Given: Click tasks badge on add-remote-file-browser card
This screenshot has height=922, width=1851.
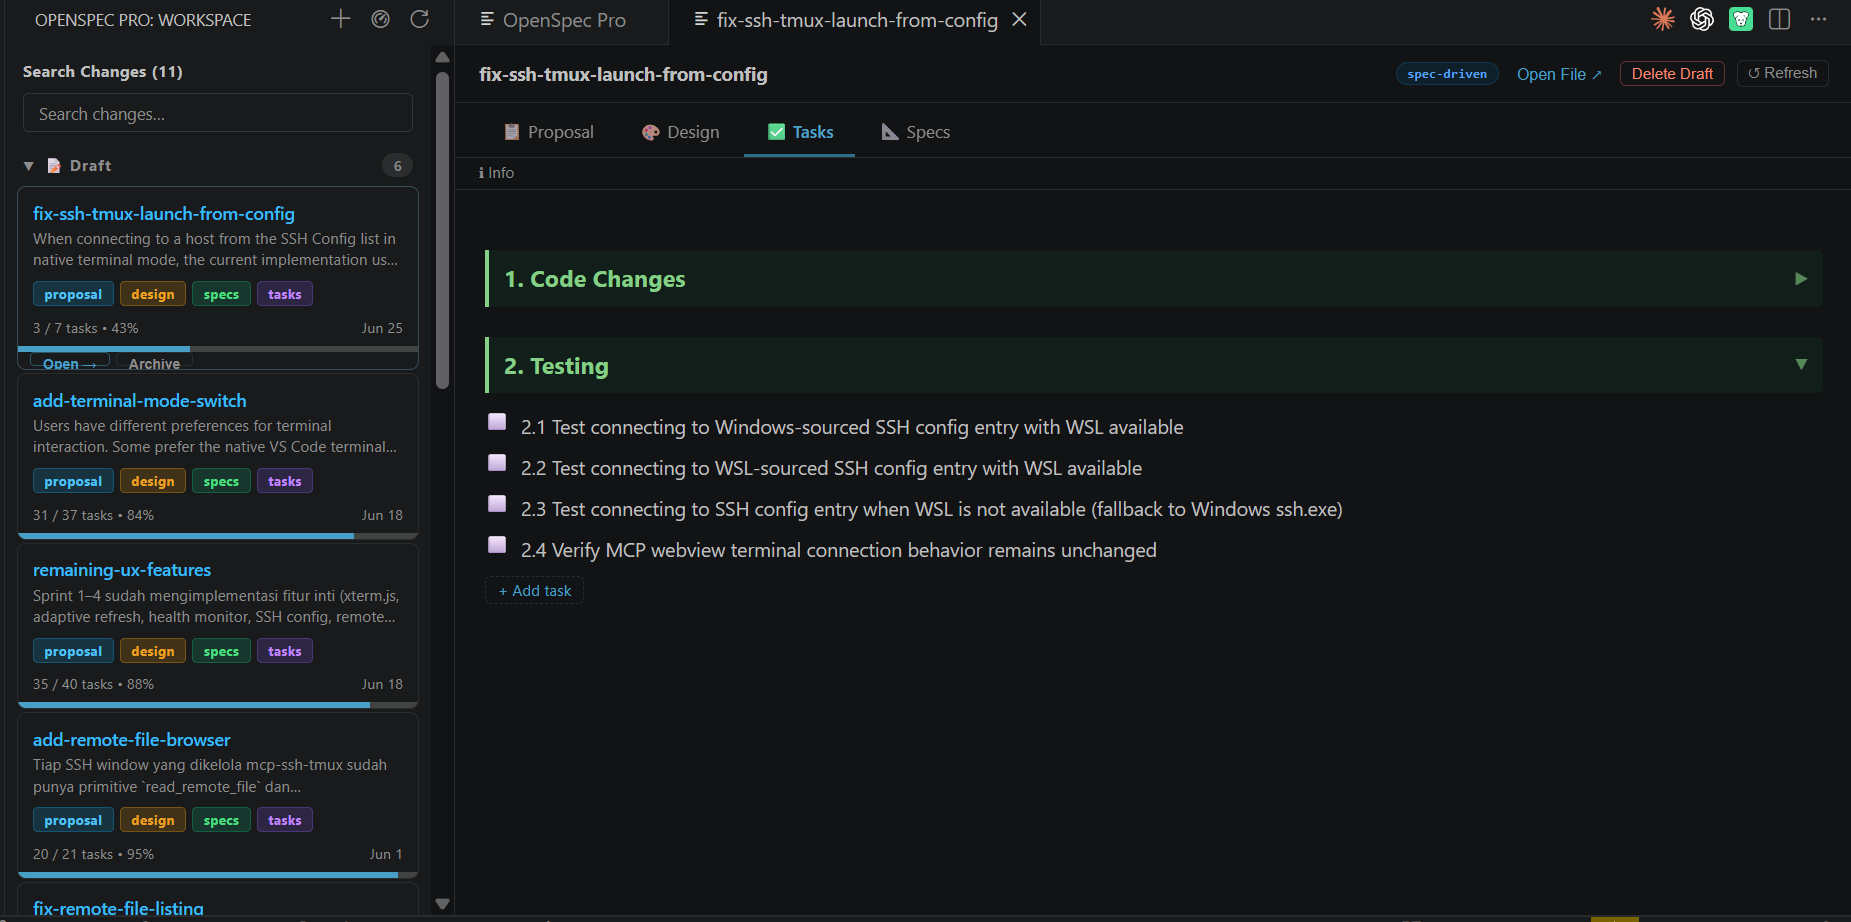Looking at the screenshot, I should pos(285,820).
